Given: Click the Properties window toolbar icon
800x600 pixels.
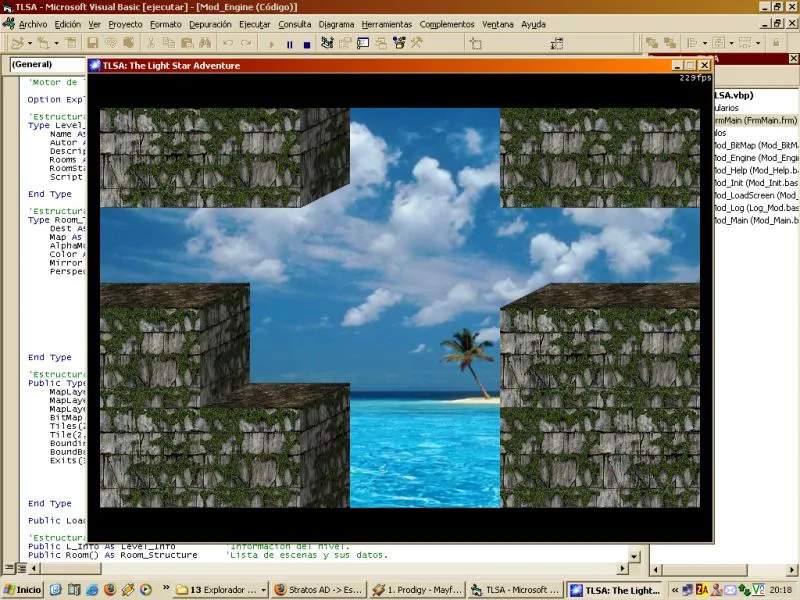Looking at the screenshot, I should coord(345,44).
